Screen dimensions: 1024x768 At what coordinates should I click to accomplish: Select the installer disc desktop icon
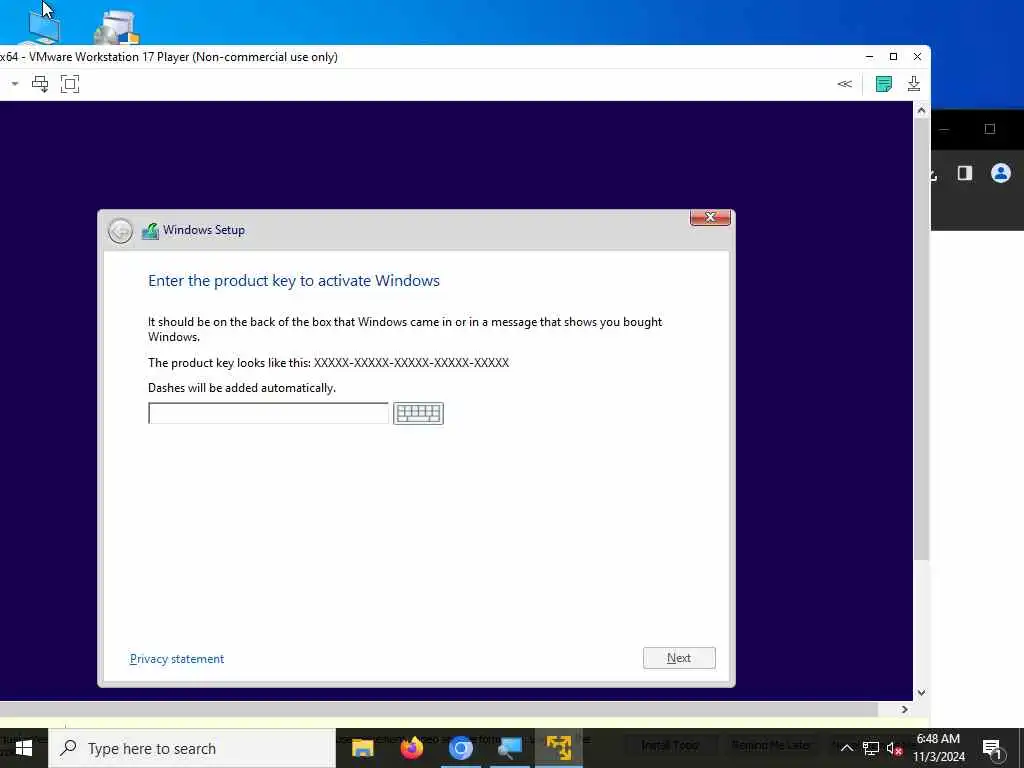(116, 27)
